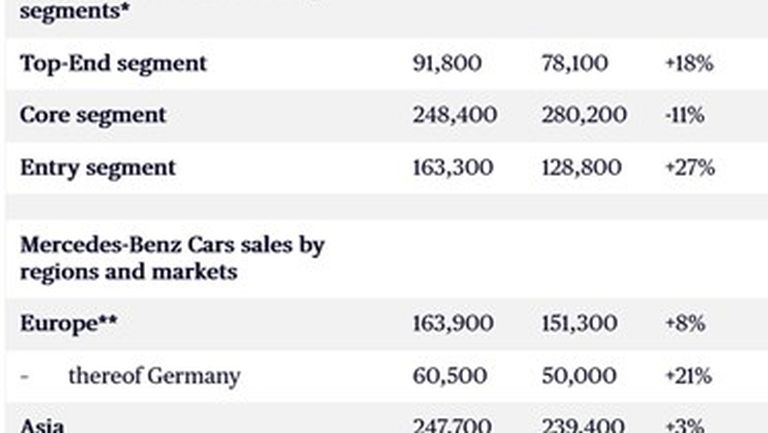Click the +21% change for Germany
The image size is (768, 433).
pos(688,376)
